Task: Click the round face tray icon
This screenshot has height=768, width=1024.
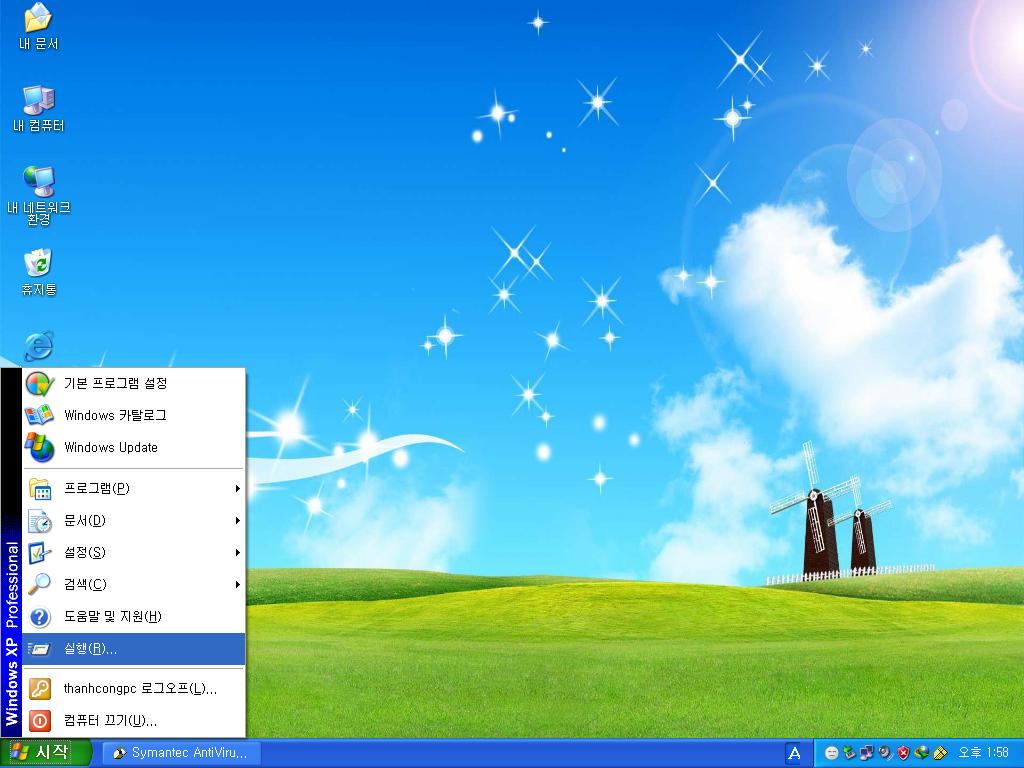Action: [831, 753]
